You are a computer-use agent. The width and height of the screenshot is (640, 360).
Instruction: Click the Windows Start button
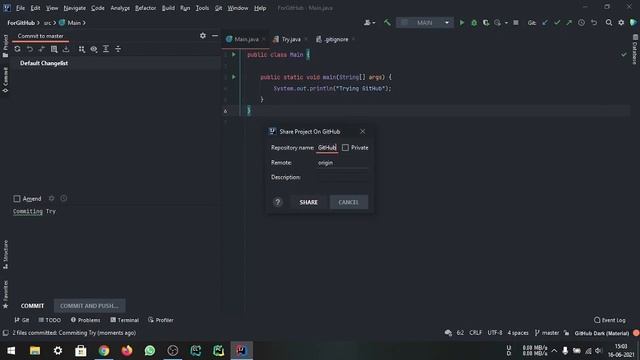click(x=11, y=351)
